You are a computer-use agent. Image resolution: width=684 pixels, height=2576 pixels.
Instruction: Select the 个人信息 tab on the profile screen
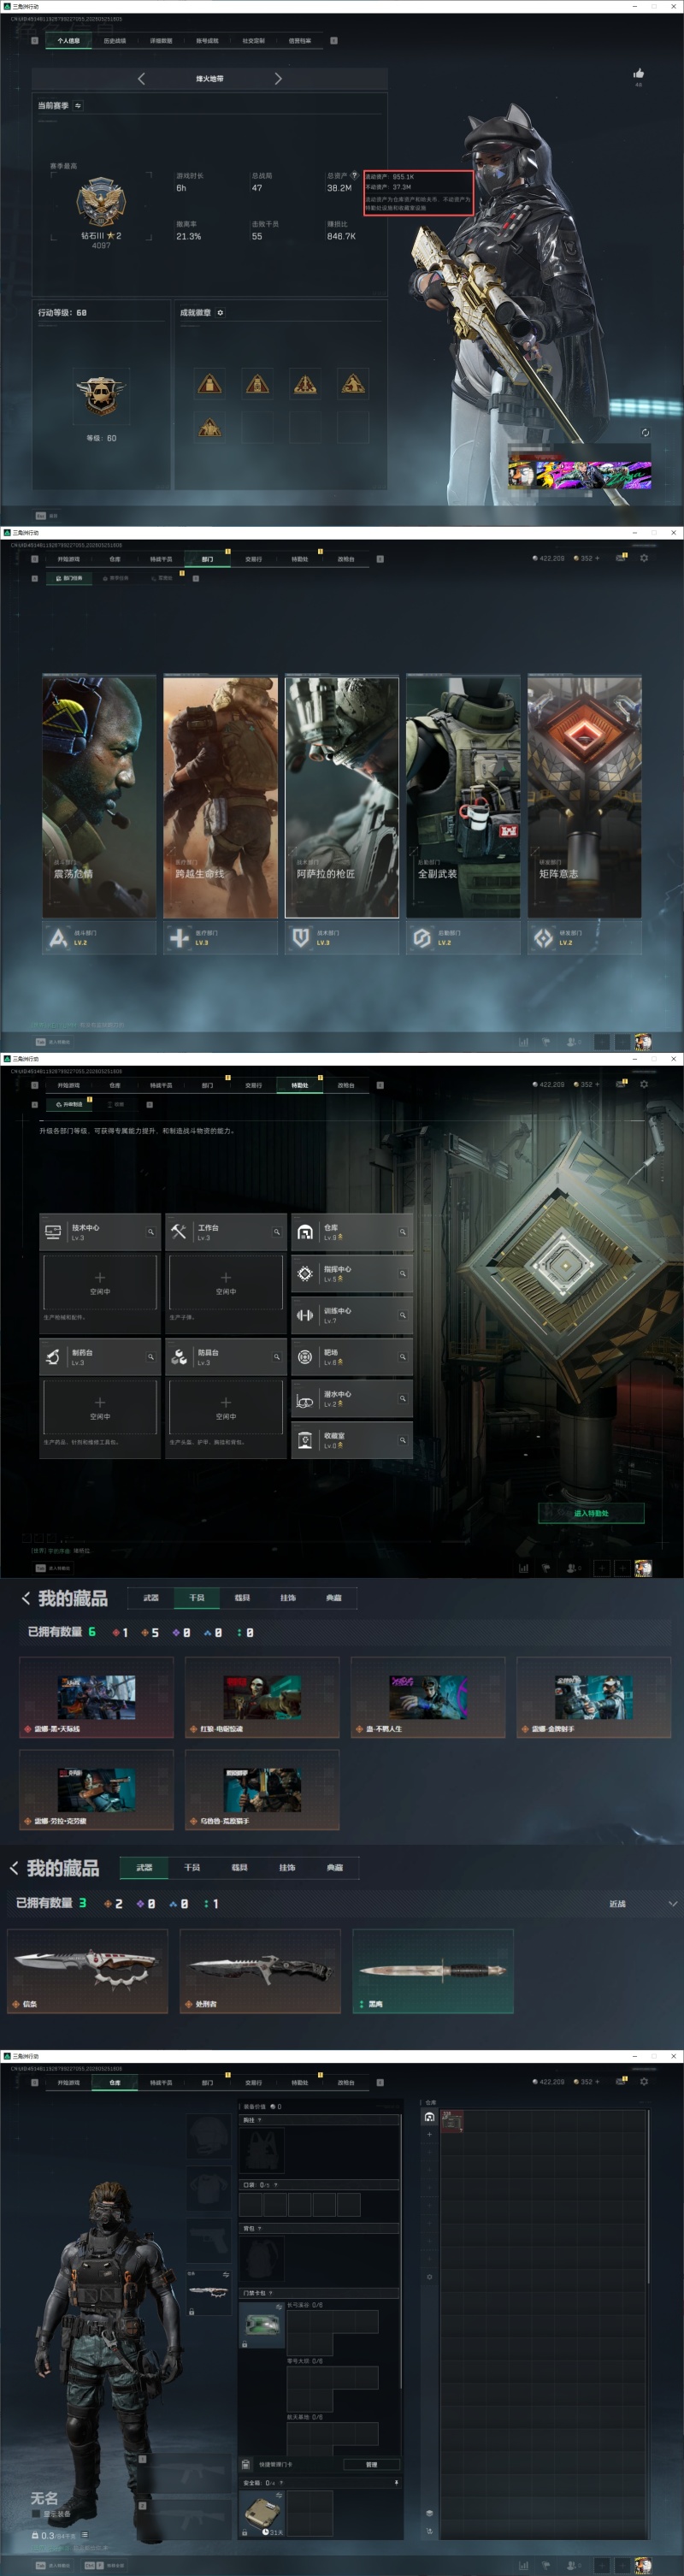click(x=68, y=41)
